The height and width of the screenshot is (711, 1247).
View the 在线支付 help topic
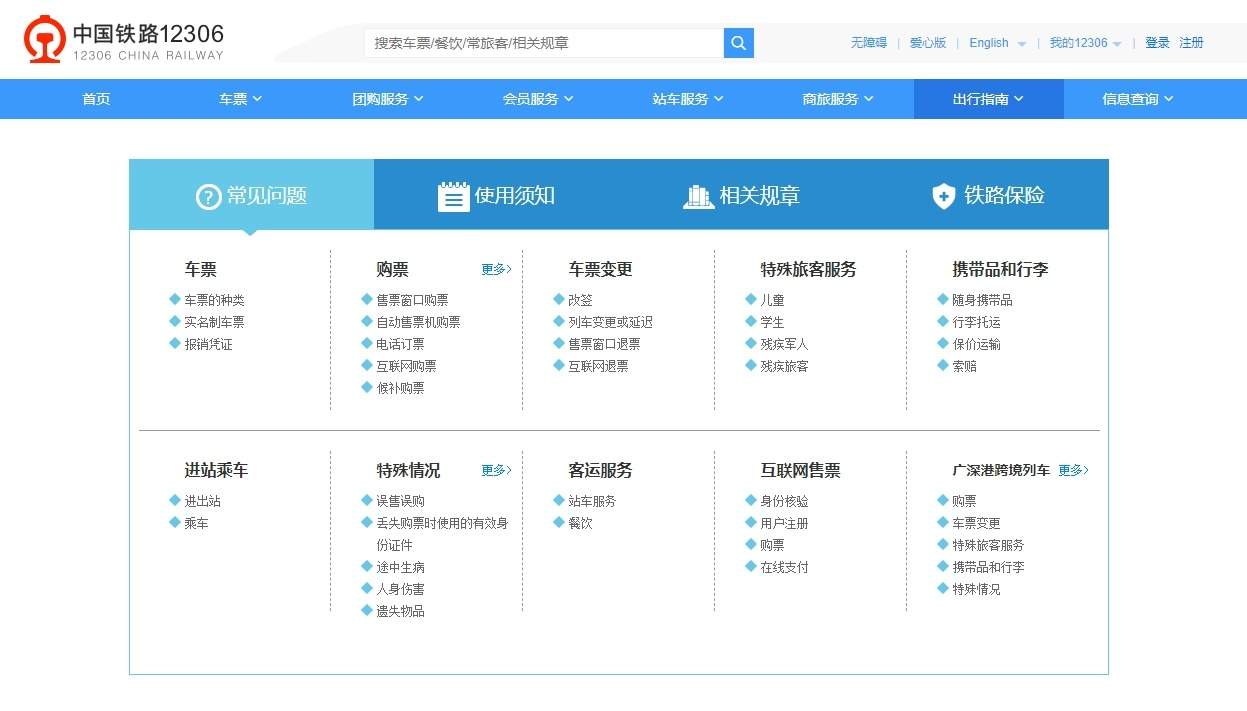785,566
